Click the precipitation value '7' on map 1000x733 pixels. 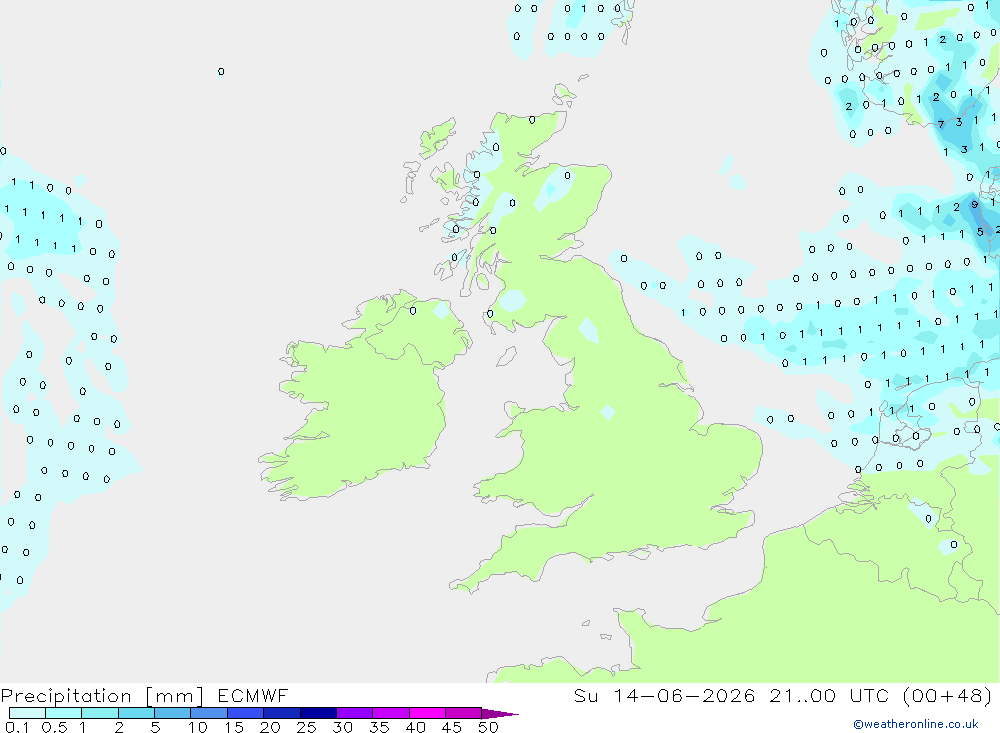(x=941, y=124)
